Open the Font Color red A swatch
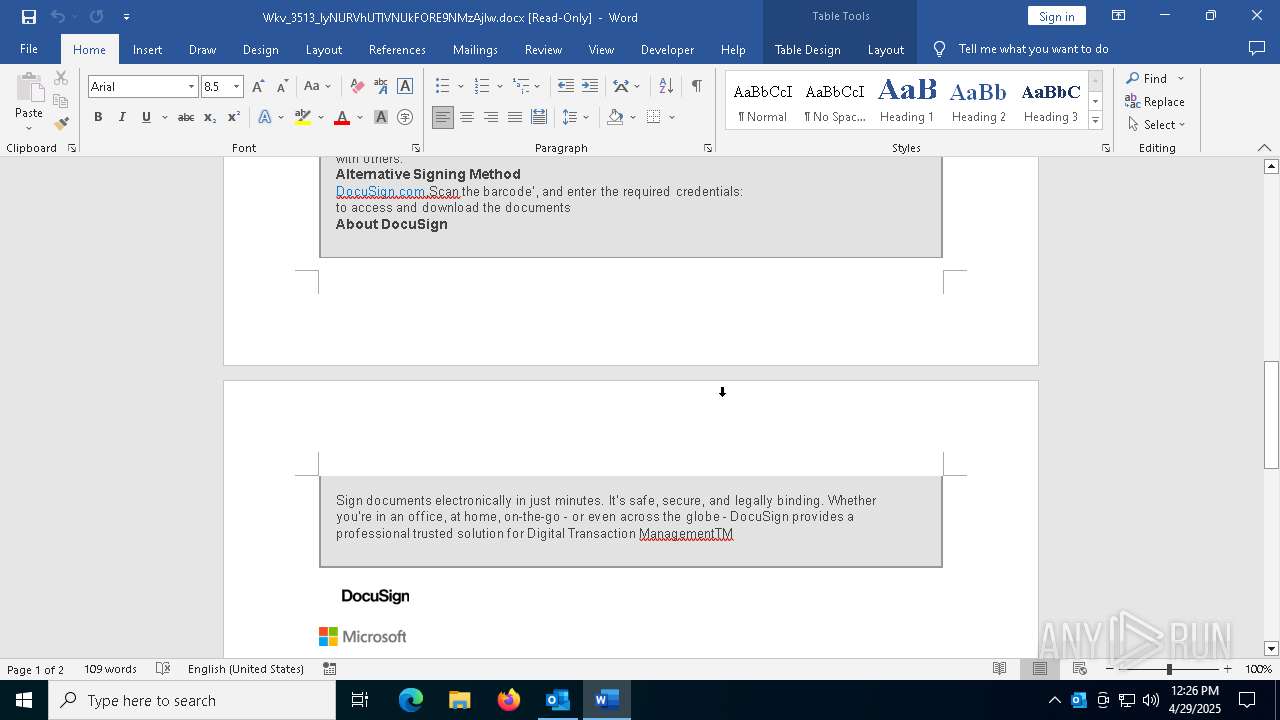Screen dimensions: 1280x720 click(x=342, y=117)
